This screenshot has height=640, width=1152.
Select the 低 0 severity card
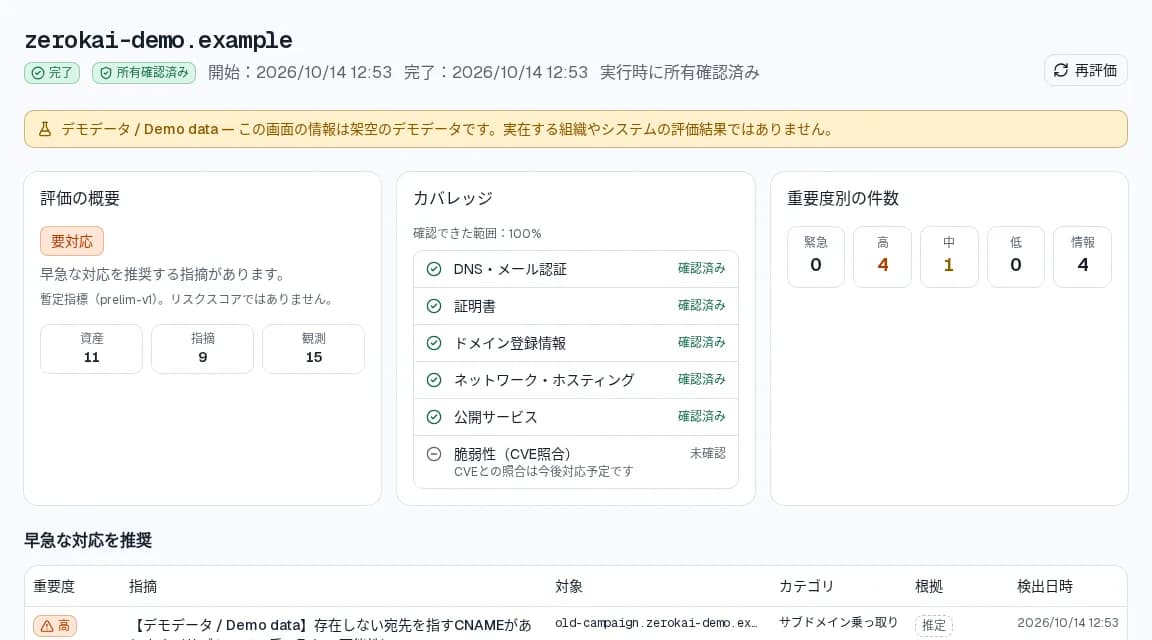(x=1015, y=256)
